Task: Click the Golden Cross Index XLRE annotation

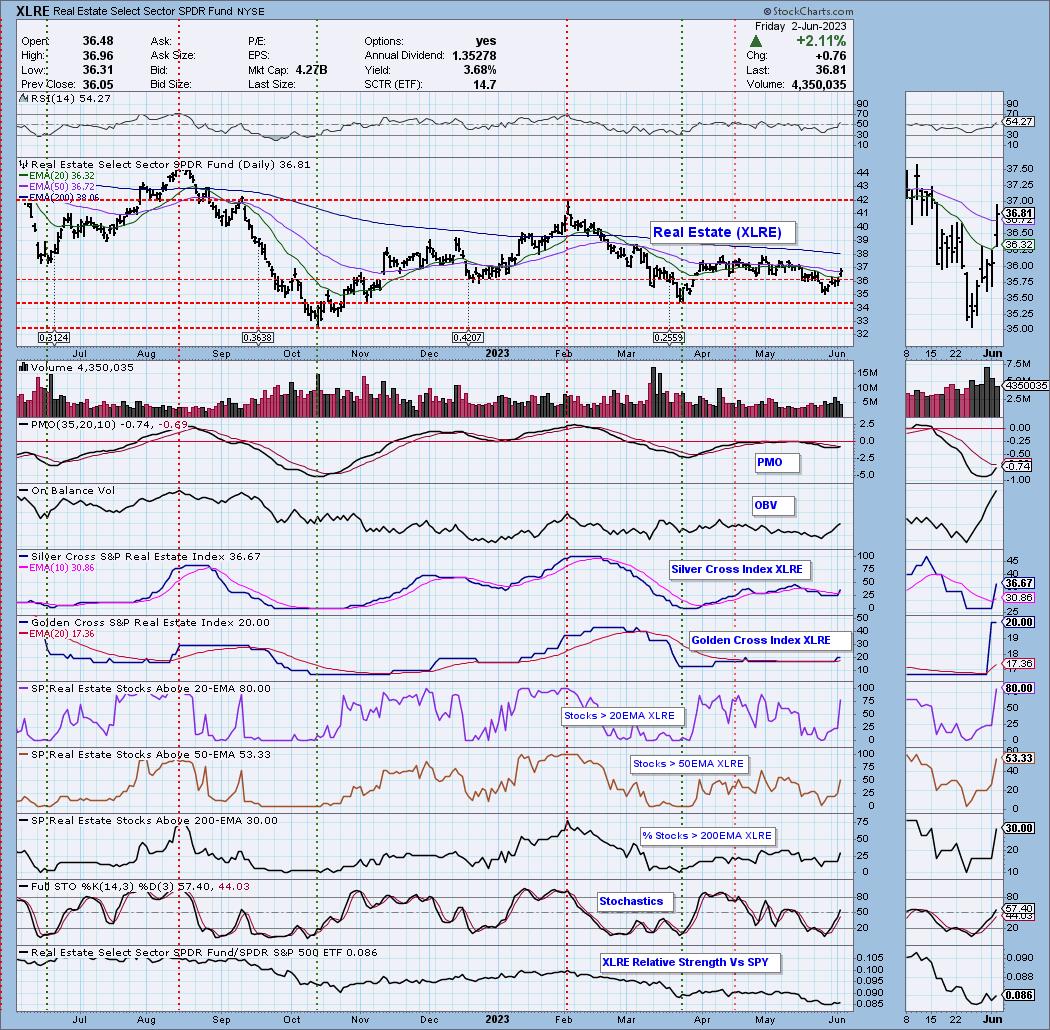Action: coord(769,640)
